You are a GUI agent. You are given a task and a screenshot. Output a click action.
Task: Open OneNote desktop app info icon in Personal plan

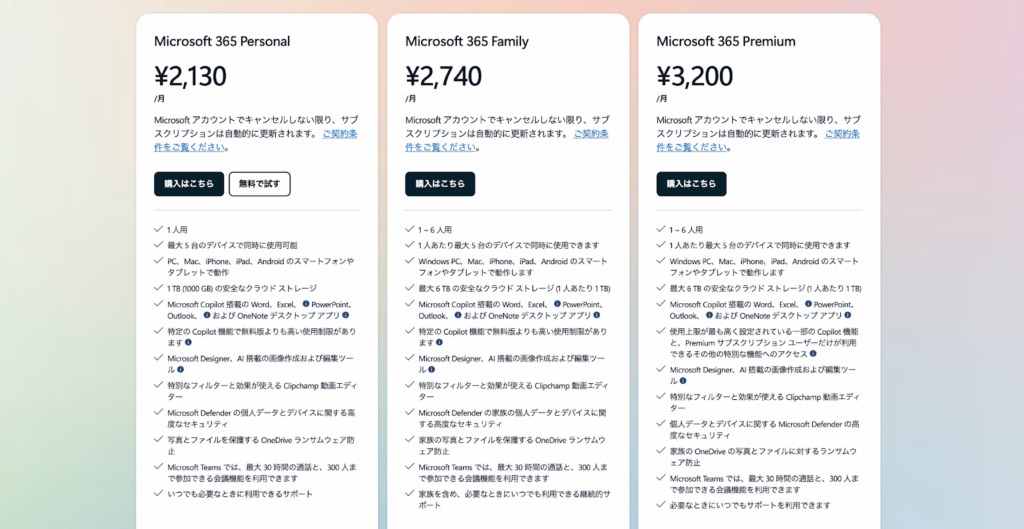click(x=346, y=315)
